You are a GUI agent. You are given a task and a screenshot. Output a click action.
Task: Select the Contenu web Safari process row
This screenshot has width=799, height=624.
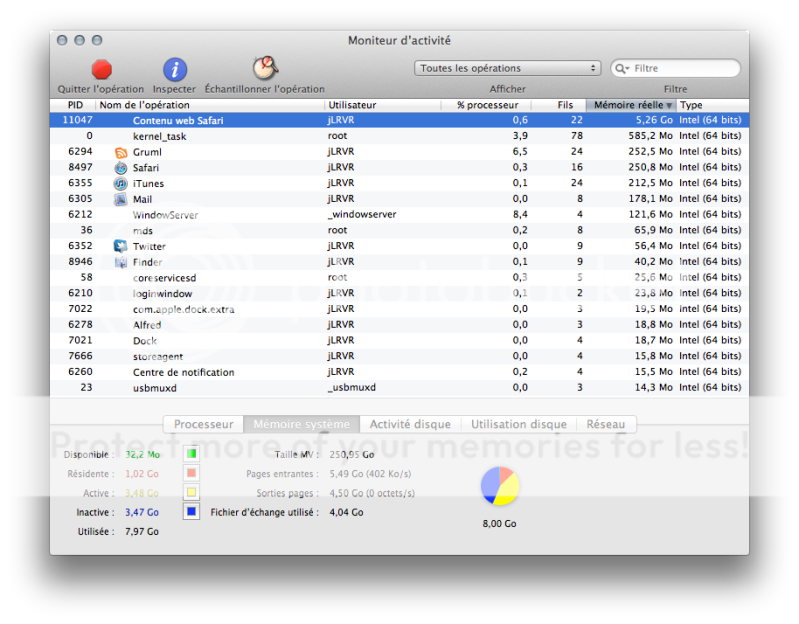[x=400, y=120]
